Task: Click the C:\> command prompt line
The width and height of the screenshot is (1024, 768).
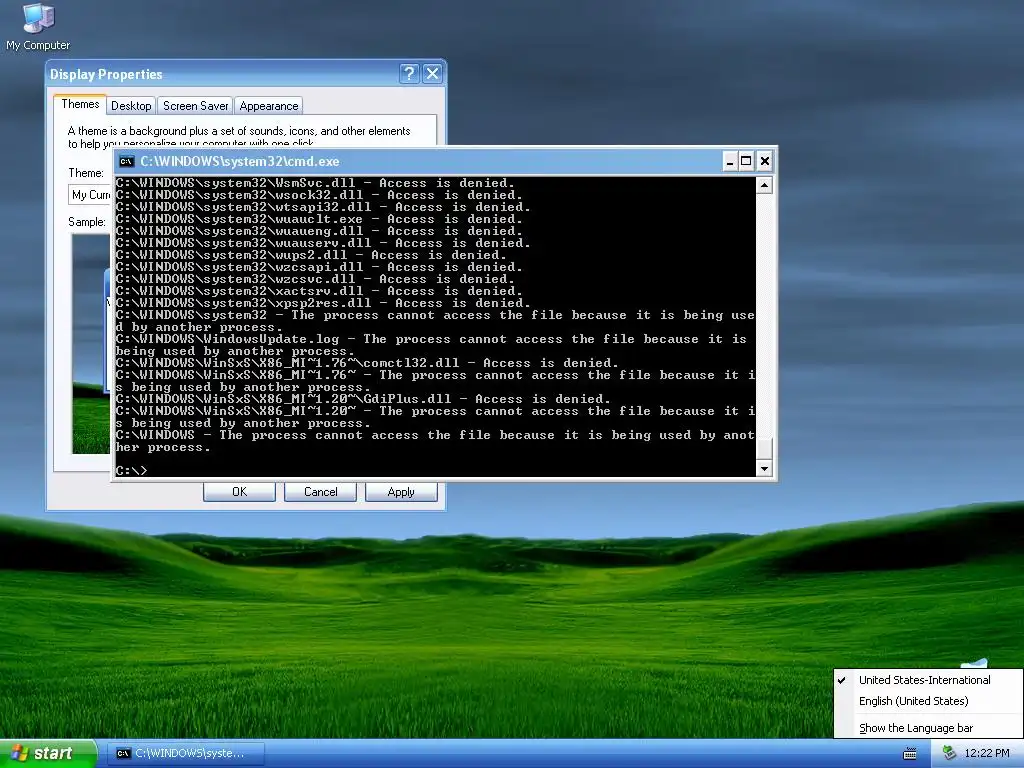Action: coord(131,471)
